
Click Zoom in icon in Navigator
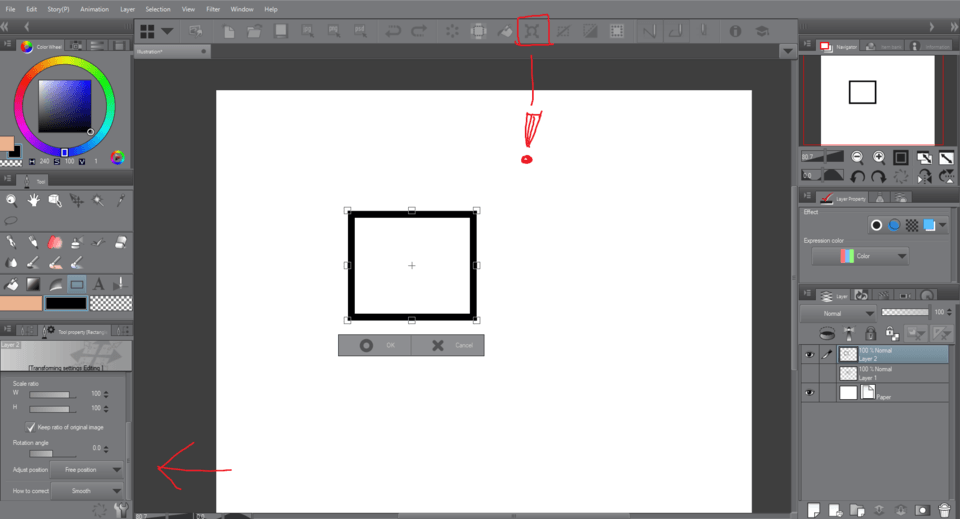pos(879,158)
